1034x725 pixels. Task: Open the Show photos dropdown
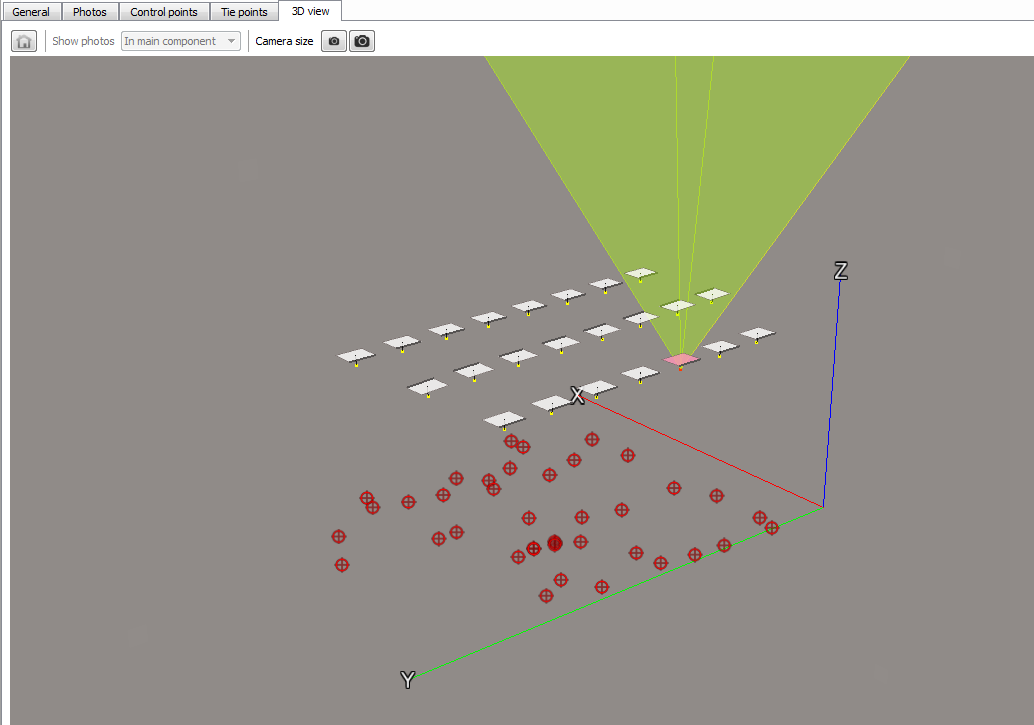(181, 41)
